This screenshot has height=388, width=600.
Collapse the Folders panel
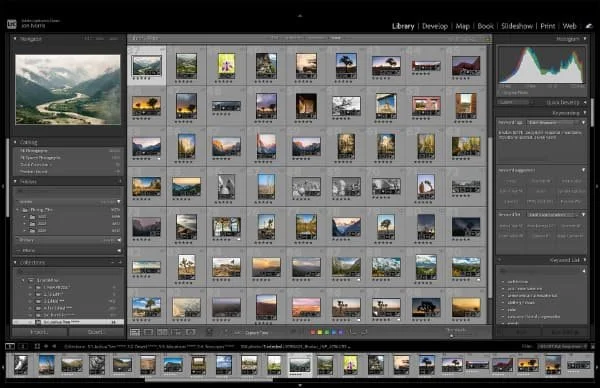point(15,181)
